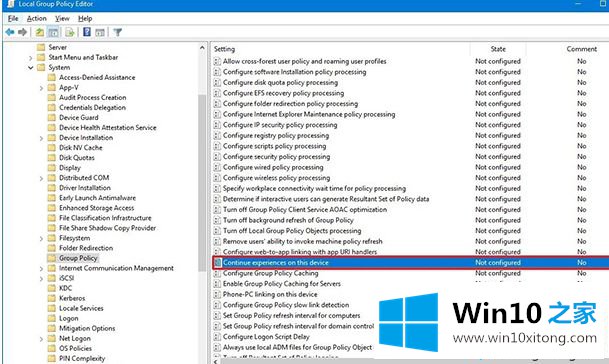Sort by the State column header
The width and height of the screenshot is (609, 364).
[498, 49]
